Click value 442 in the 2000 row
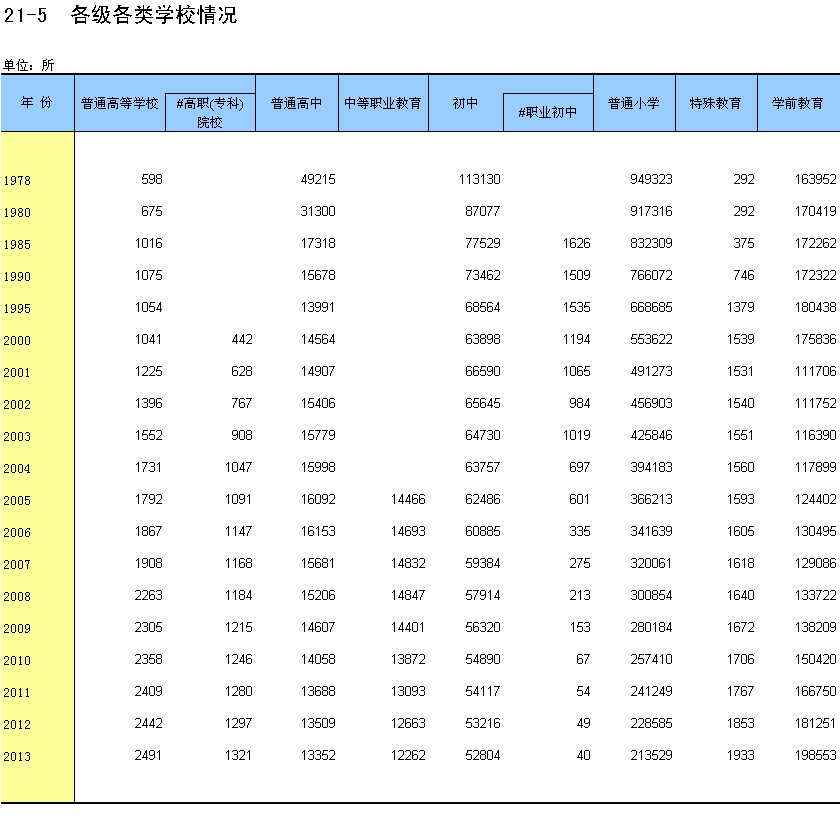This screenshot has width=840, height=836. tap(242, 340)
